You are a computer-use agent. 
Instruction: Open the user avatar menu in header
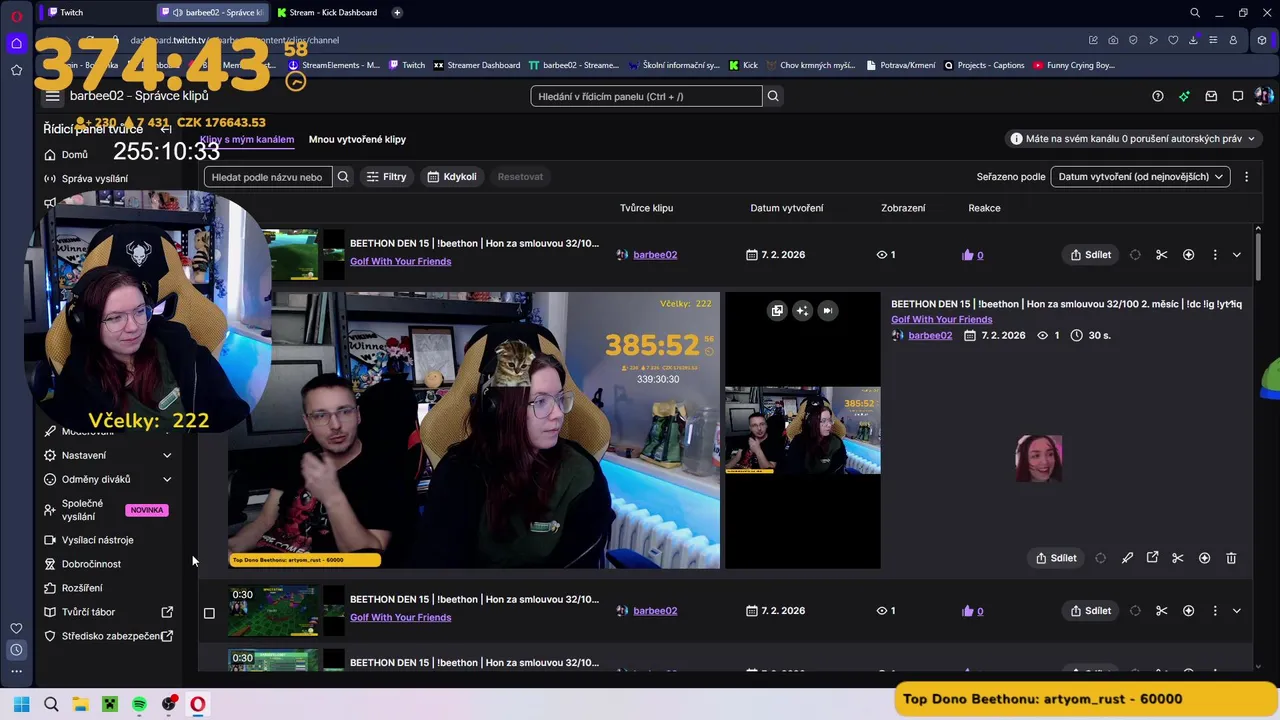[1264, 96]
